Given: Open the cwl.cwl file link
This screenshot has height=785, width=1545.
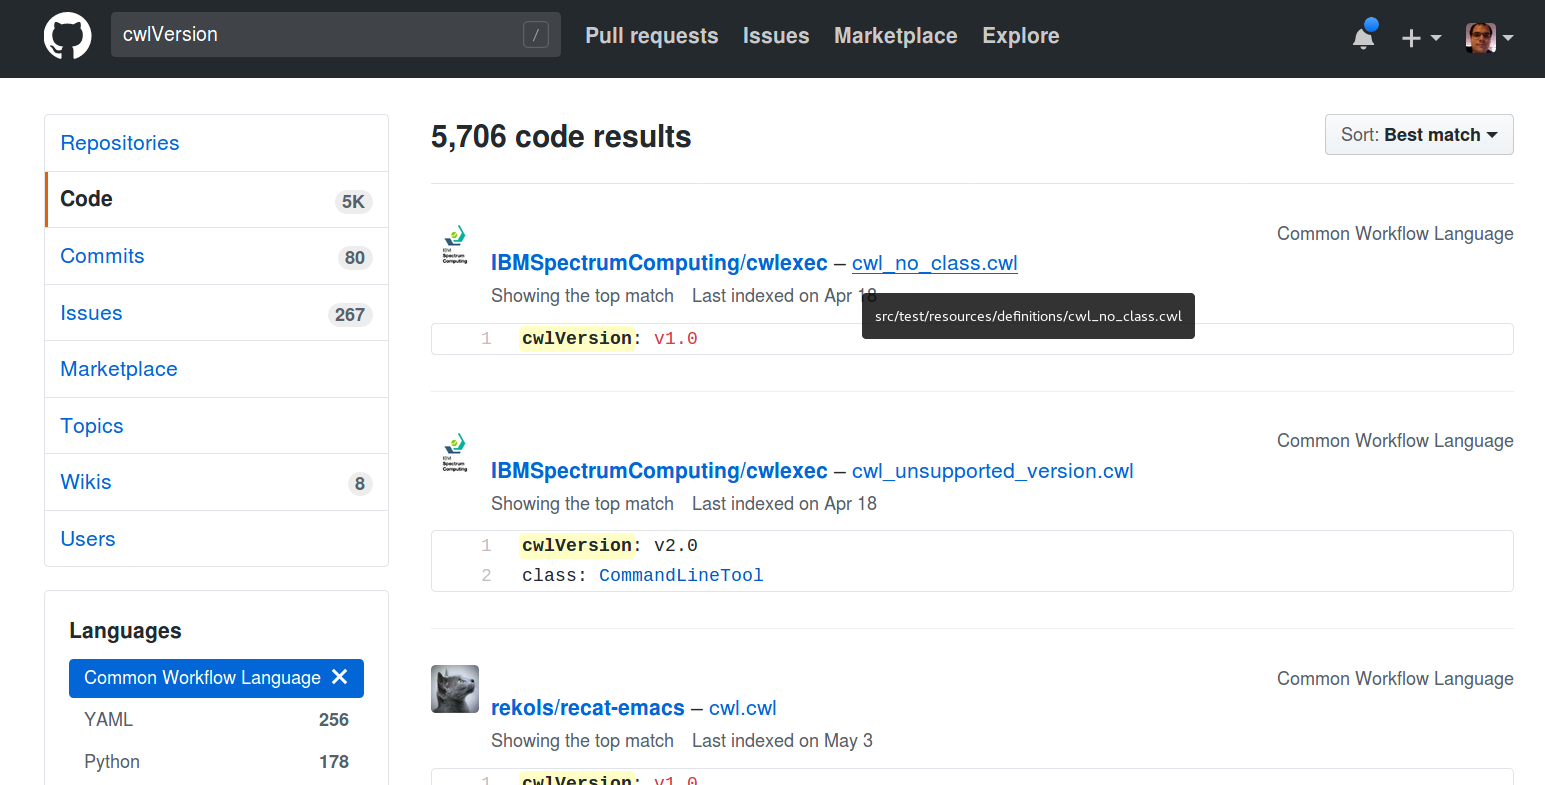Looking at the screenshot, I should point(743,708).
